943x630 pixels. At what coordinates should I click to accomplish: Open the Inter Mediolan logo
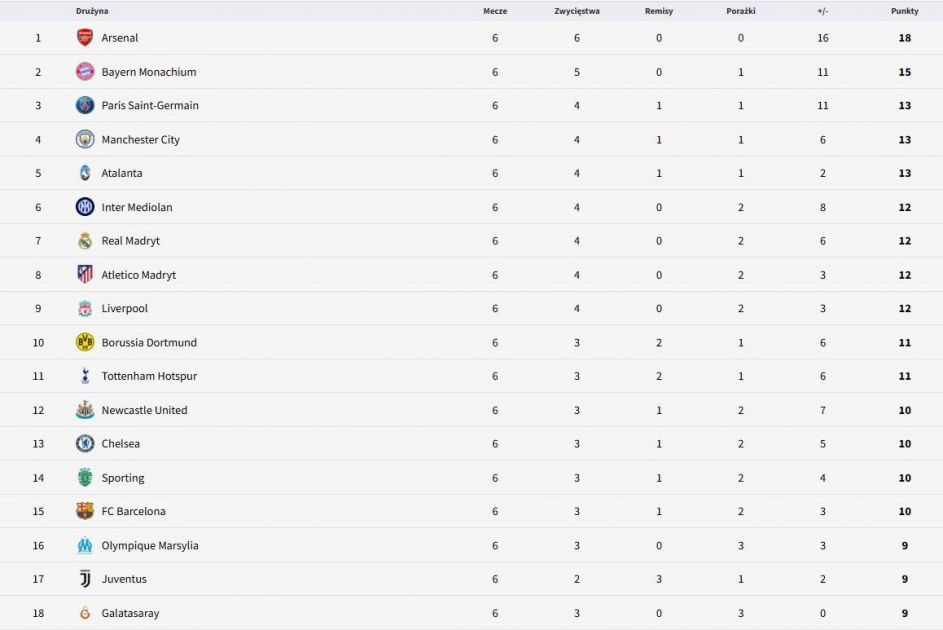85,207
